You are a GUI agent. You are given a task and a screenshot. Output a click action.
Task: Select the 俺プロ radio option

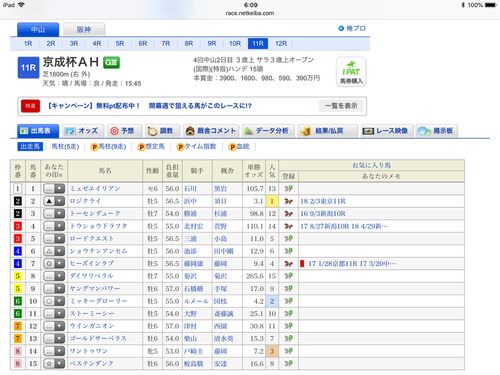(341, 28)
